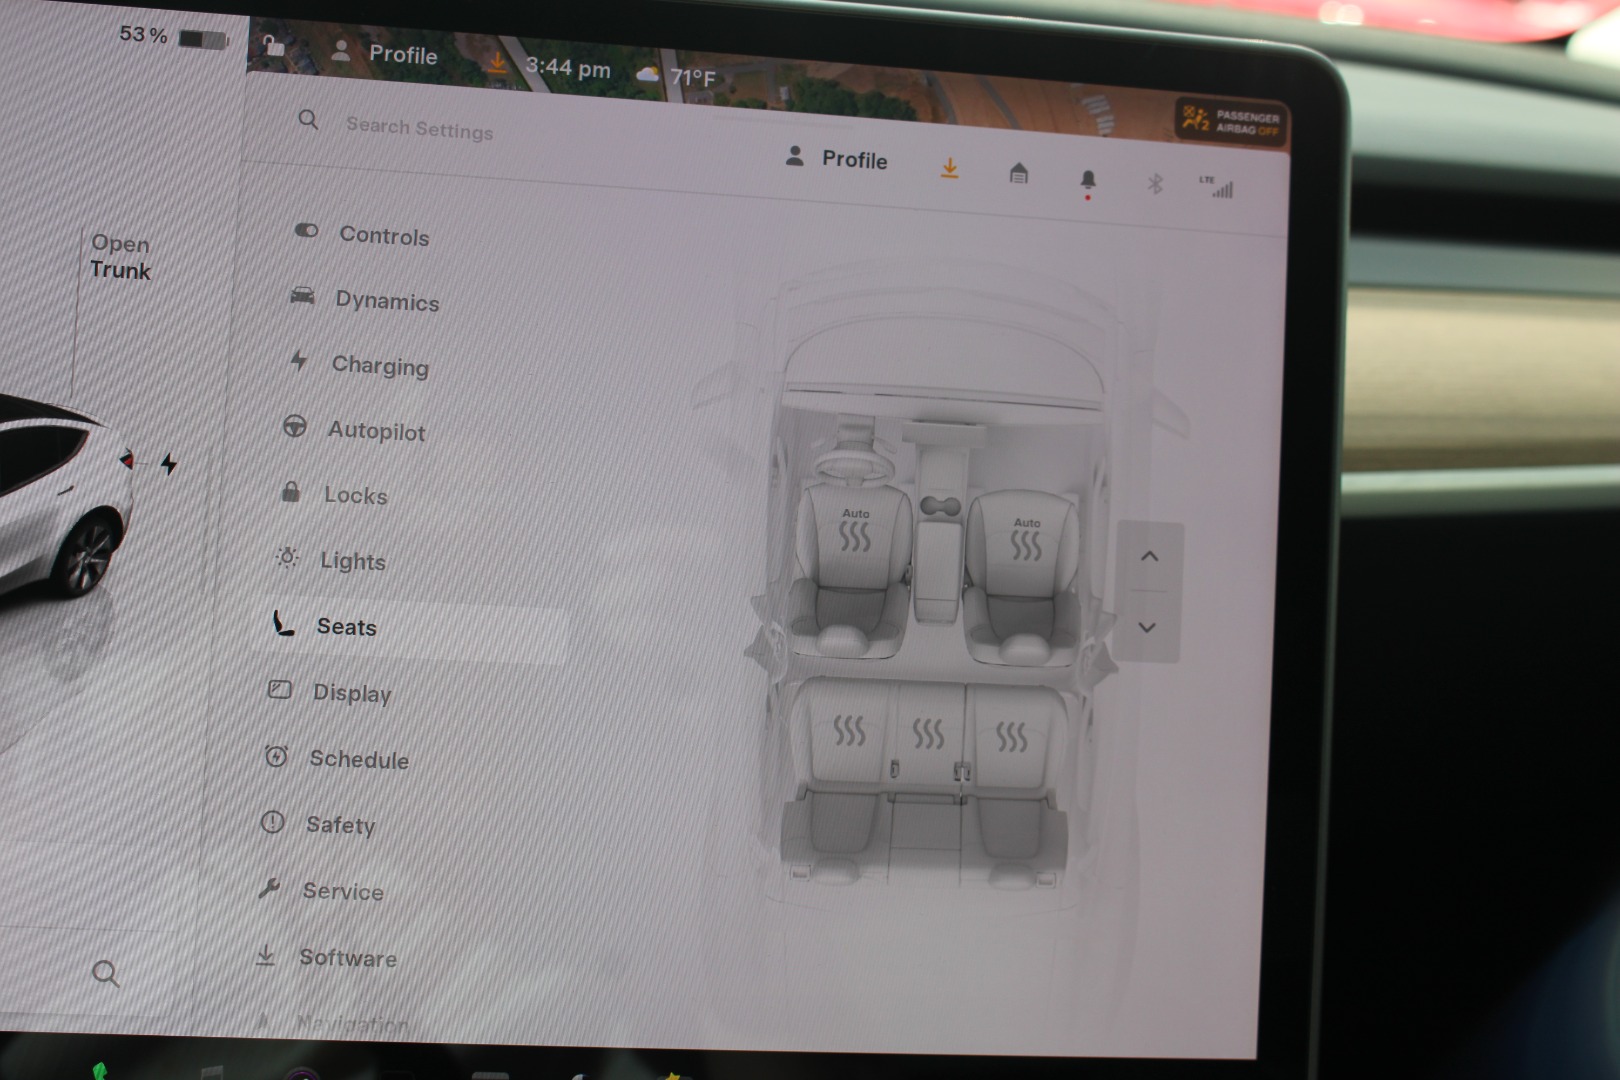The width and height of the screenshot is (1620, 1080).
Task: Toggle rear right seat heater
Action: [x=1011, y=738]
